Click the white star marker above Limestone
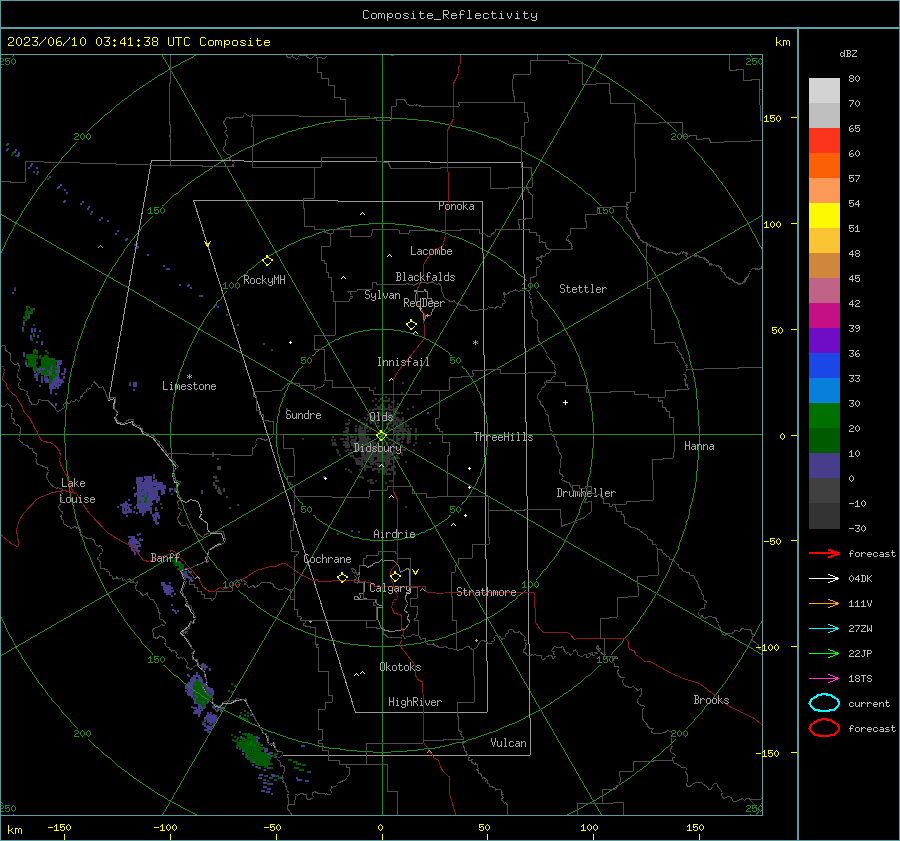The height and width of the screenshot is (841, 900). coord(189,377)
